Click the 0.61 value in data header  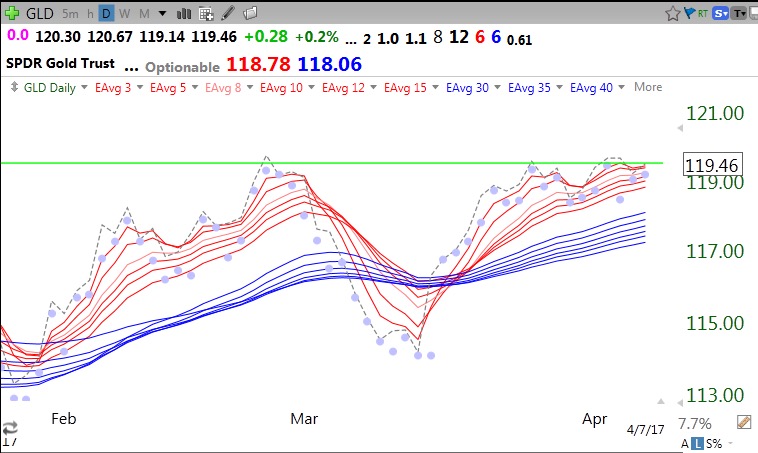[519, 40]
